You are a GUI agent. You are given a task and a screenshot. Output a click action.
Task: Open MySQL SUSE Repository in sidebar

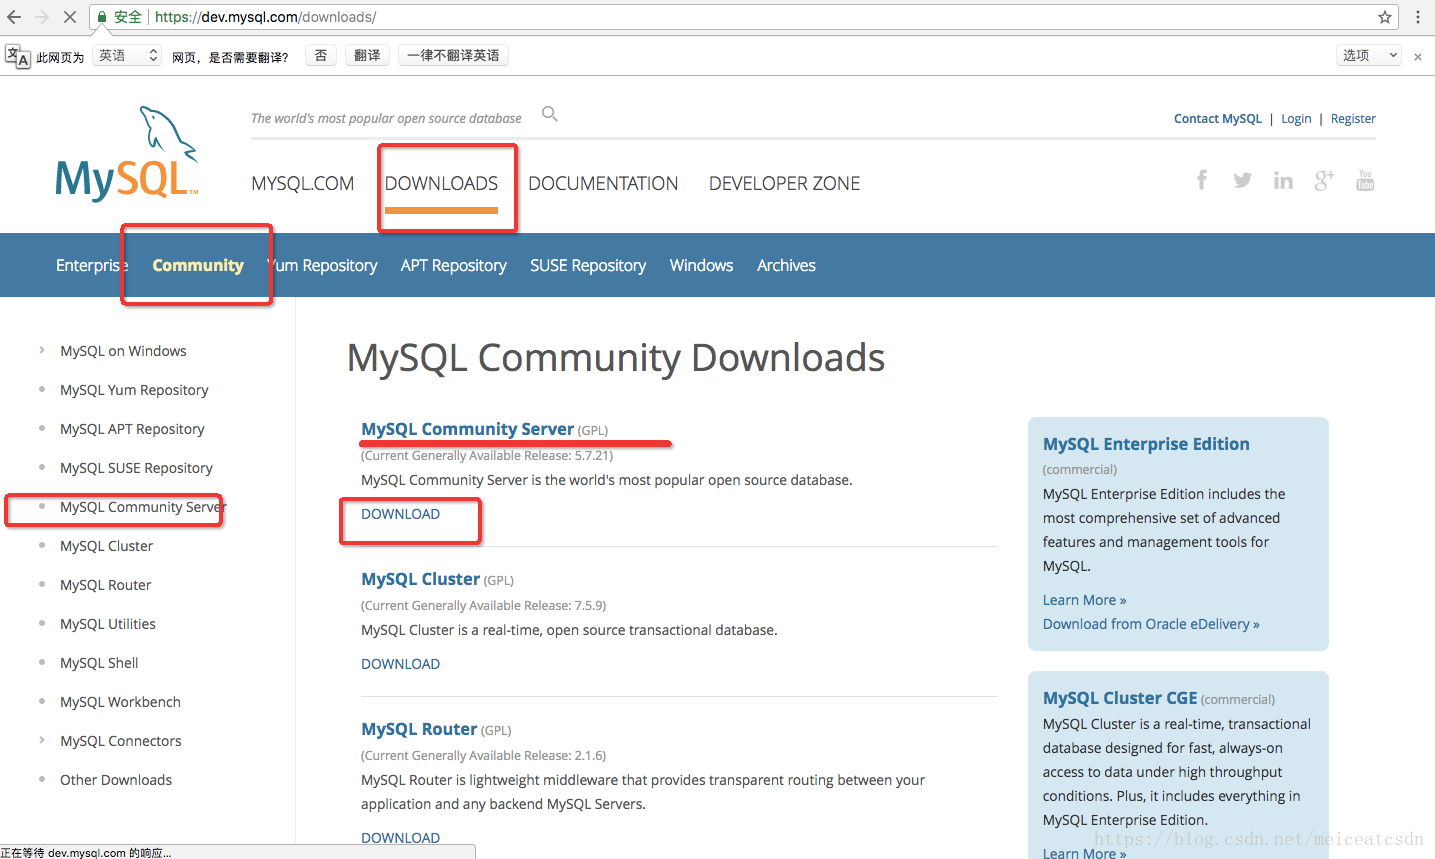[136, 468]
